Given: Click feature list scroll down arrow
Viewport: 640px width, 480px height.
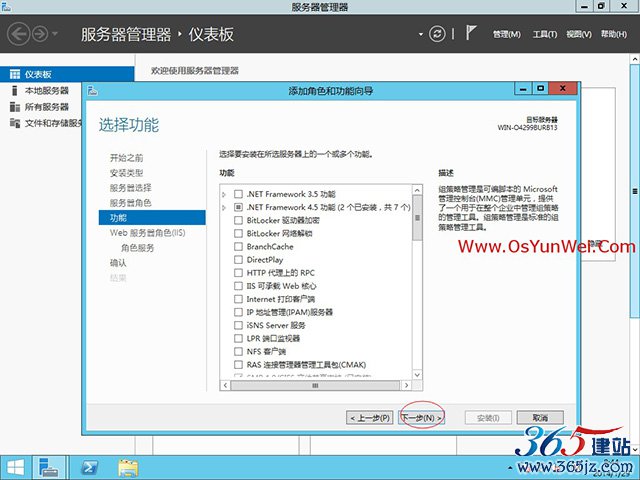Looking at the screenshot, I should click(x=417, y=375).
